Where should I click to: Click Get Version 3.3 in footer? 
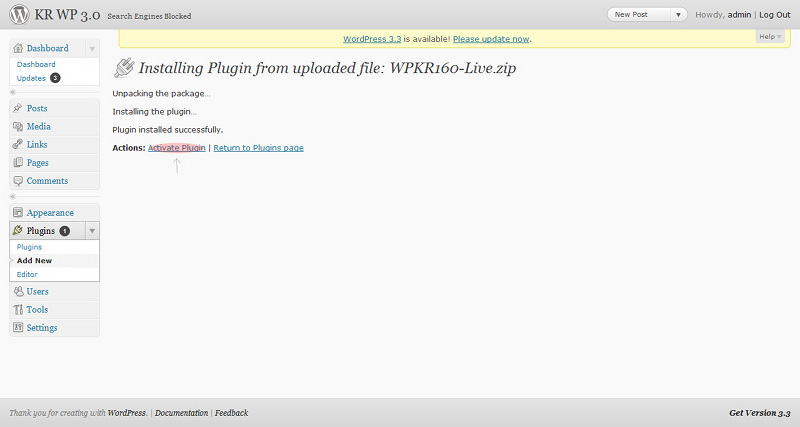pyautogui.click(x=760, y=413)
